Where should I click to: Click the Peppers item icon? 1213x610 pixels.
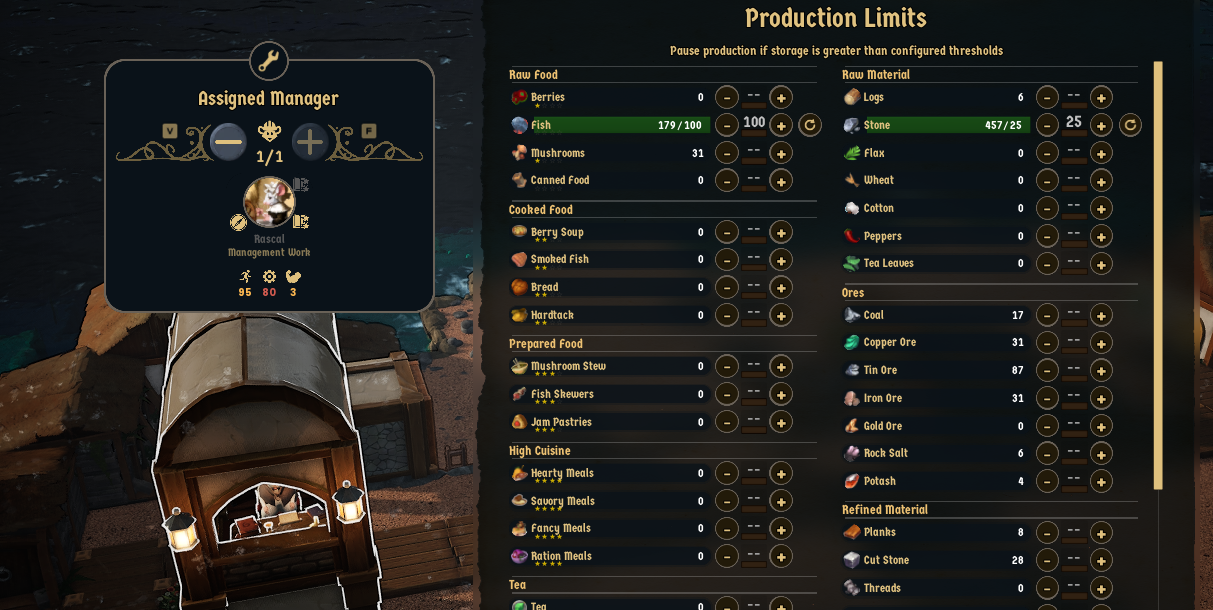click(x=851, y=237)
